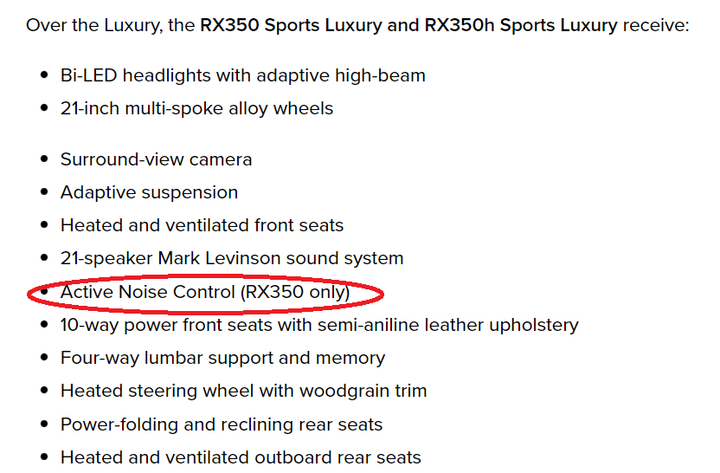
Task: Click 'Four-way lumbar support and memory' text
Action: point(223,358)
